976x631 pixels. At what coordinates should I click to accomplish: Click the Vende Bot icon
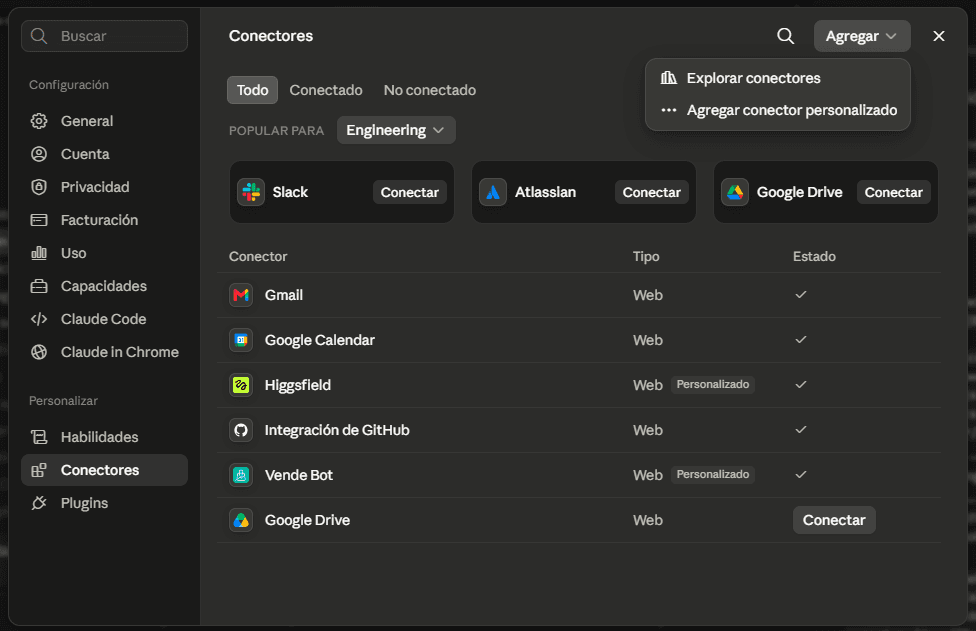[241, 475]
